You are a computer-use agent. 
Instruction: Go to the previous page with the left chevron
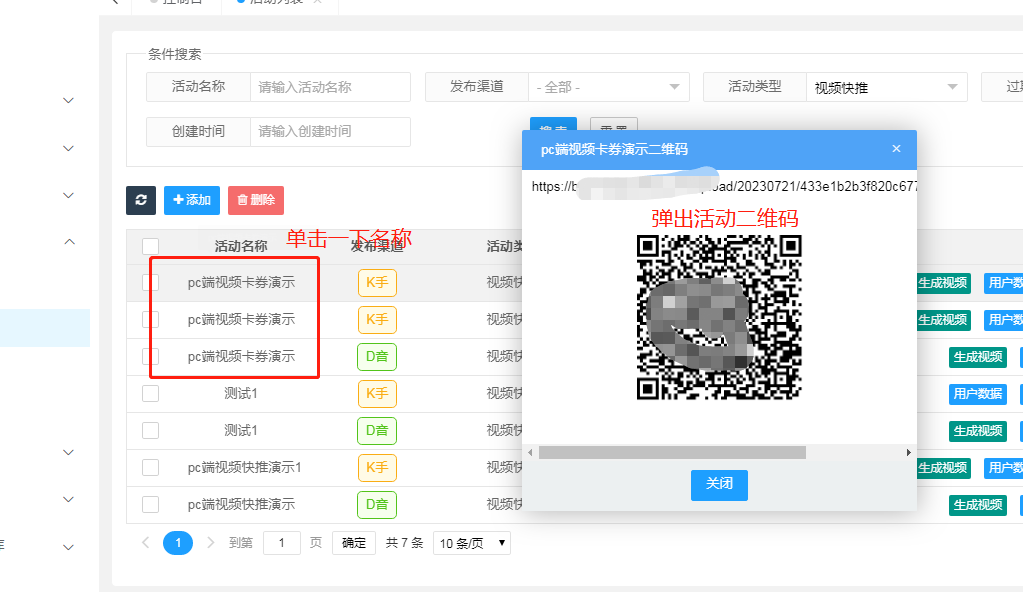(145, 542)
